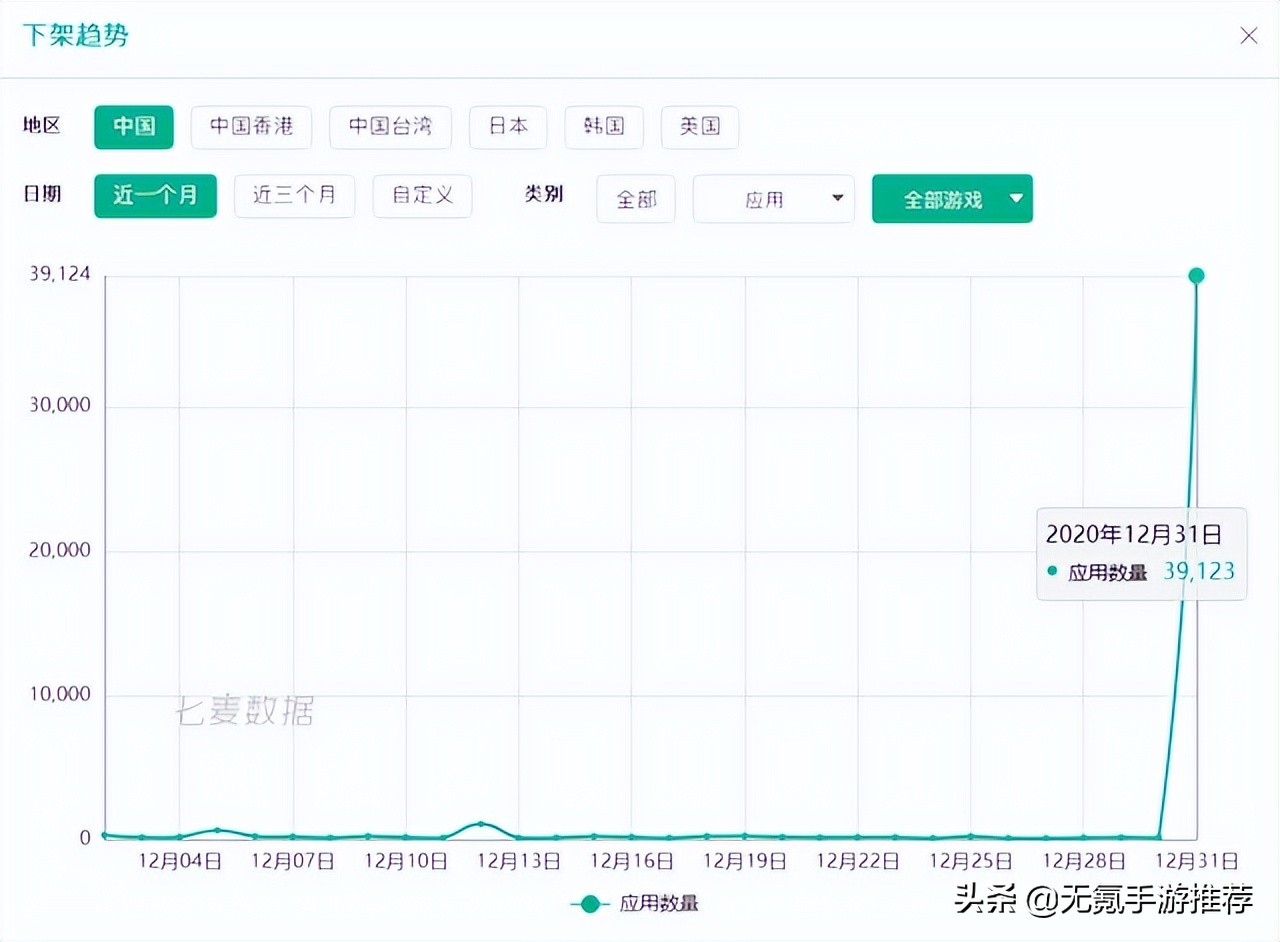Click the 七麦数据 watermark on the chart
1280x942 pixels.
(x=247, y=713)
